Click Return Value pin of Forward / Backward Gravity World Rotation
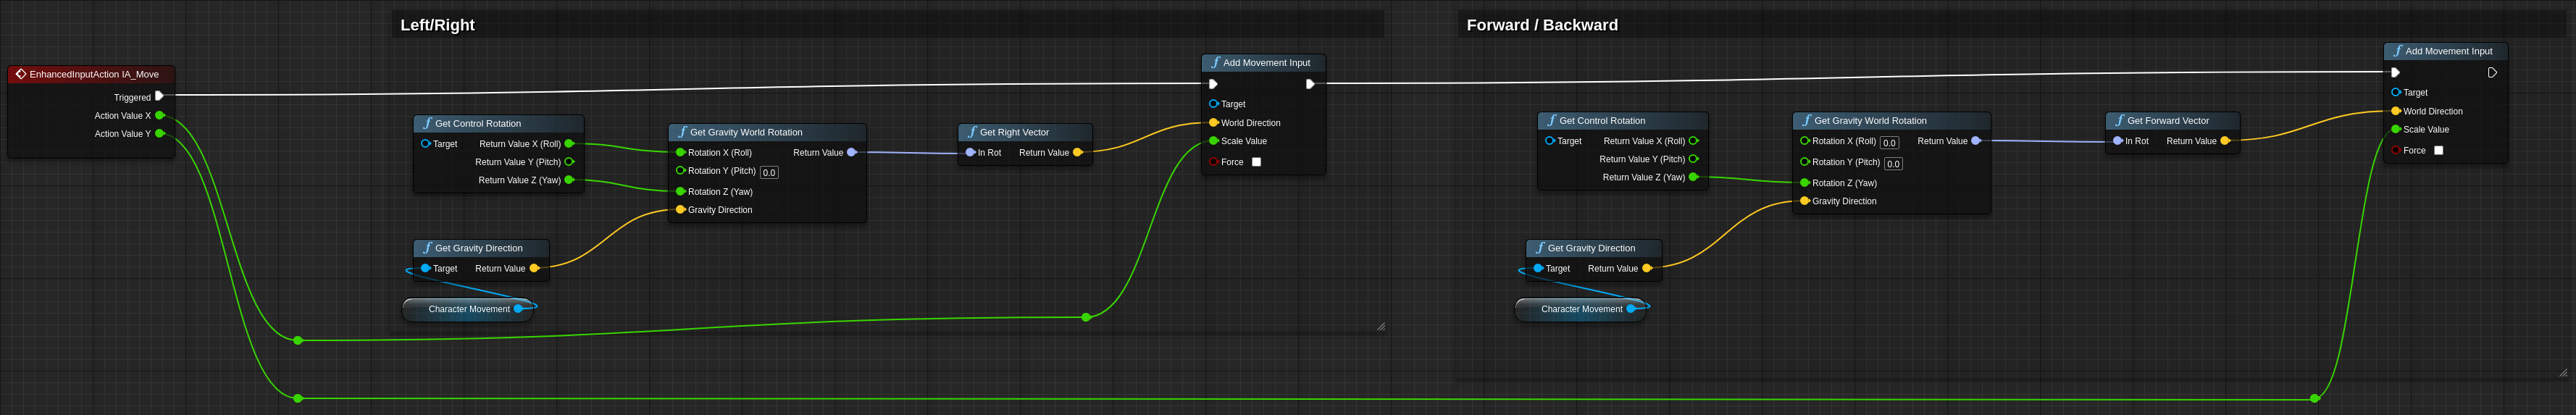 (x=1976, y=141)
